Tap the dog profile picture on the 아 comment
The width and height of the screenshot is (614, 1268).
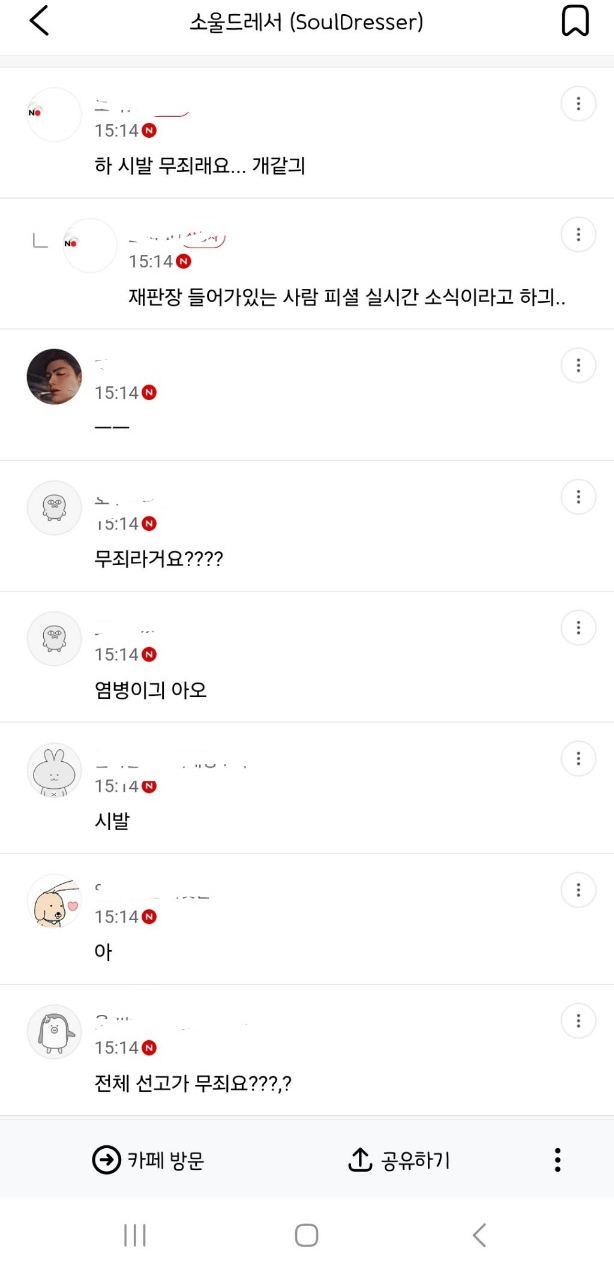53,902
